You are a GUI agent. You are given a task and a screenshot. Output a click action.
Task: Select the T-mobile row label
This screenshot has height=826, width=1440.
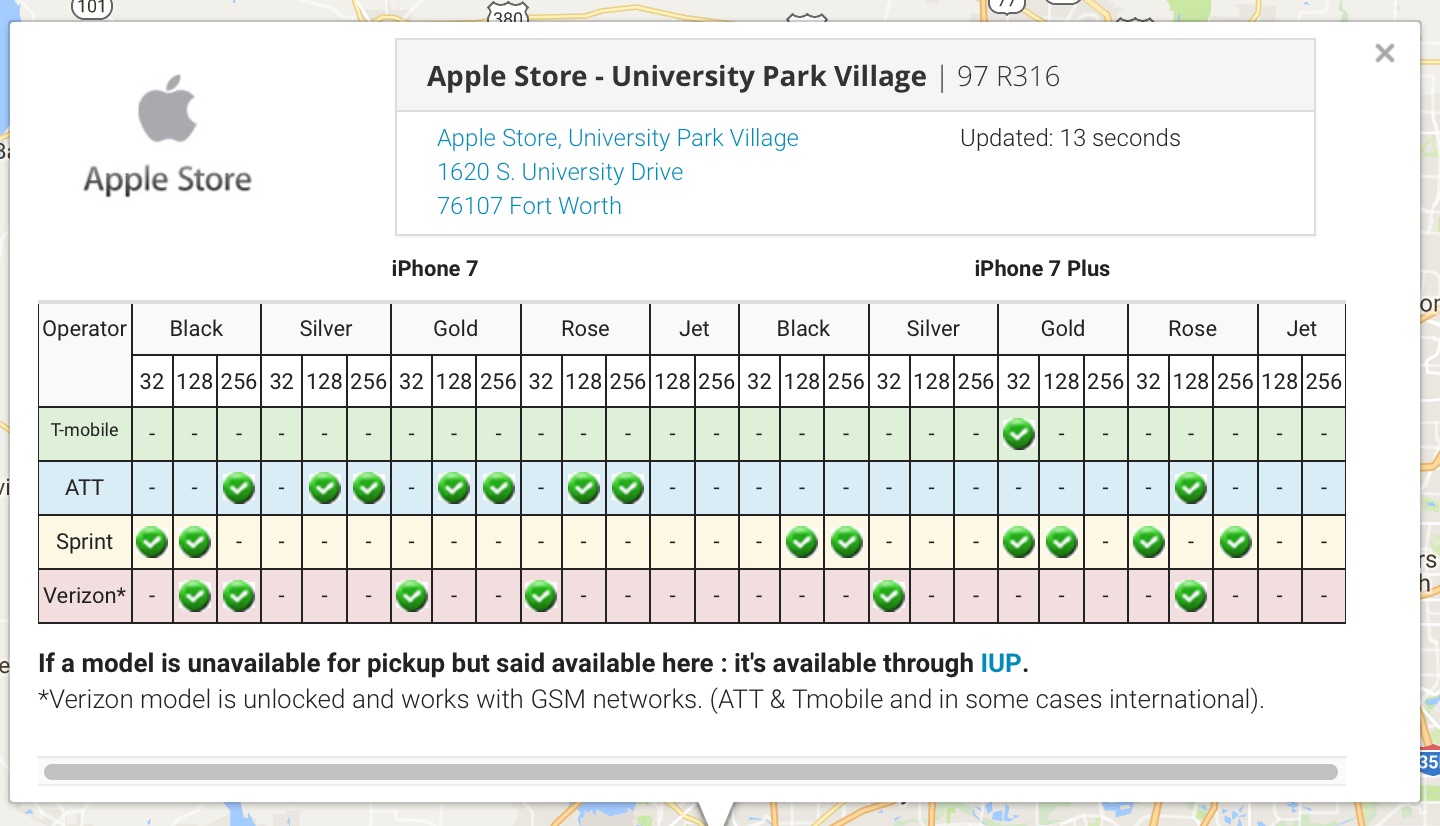pyautogui.click(x=85, y=430)
